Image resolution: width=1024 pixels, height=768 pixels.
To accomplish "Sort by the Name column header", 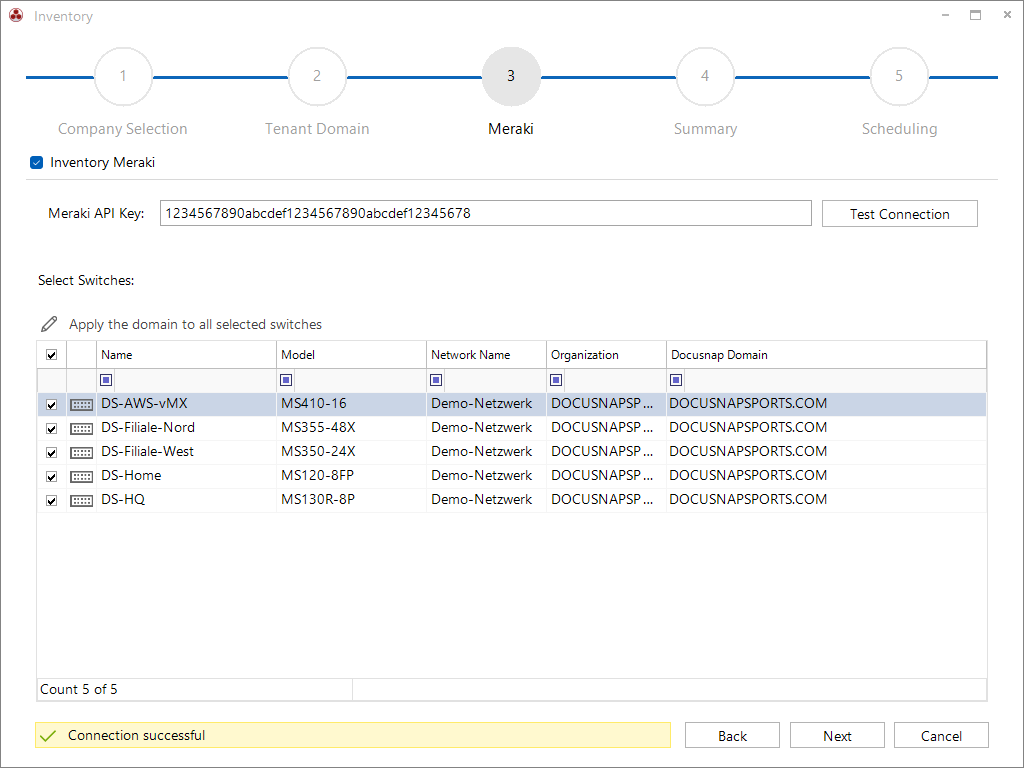I will click(x=186, y=355).
